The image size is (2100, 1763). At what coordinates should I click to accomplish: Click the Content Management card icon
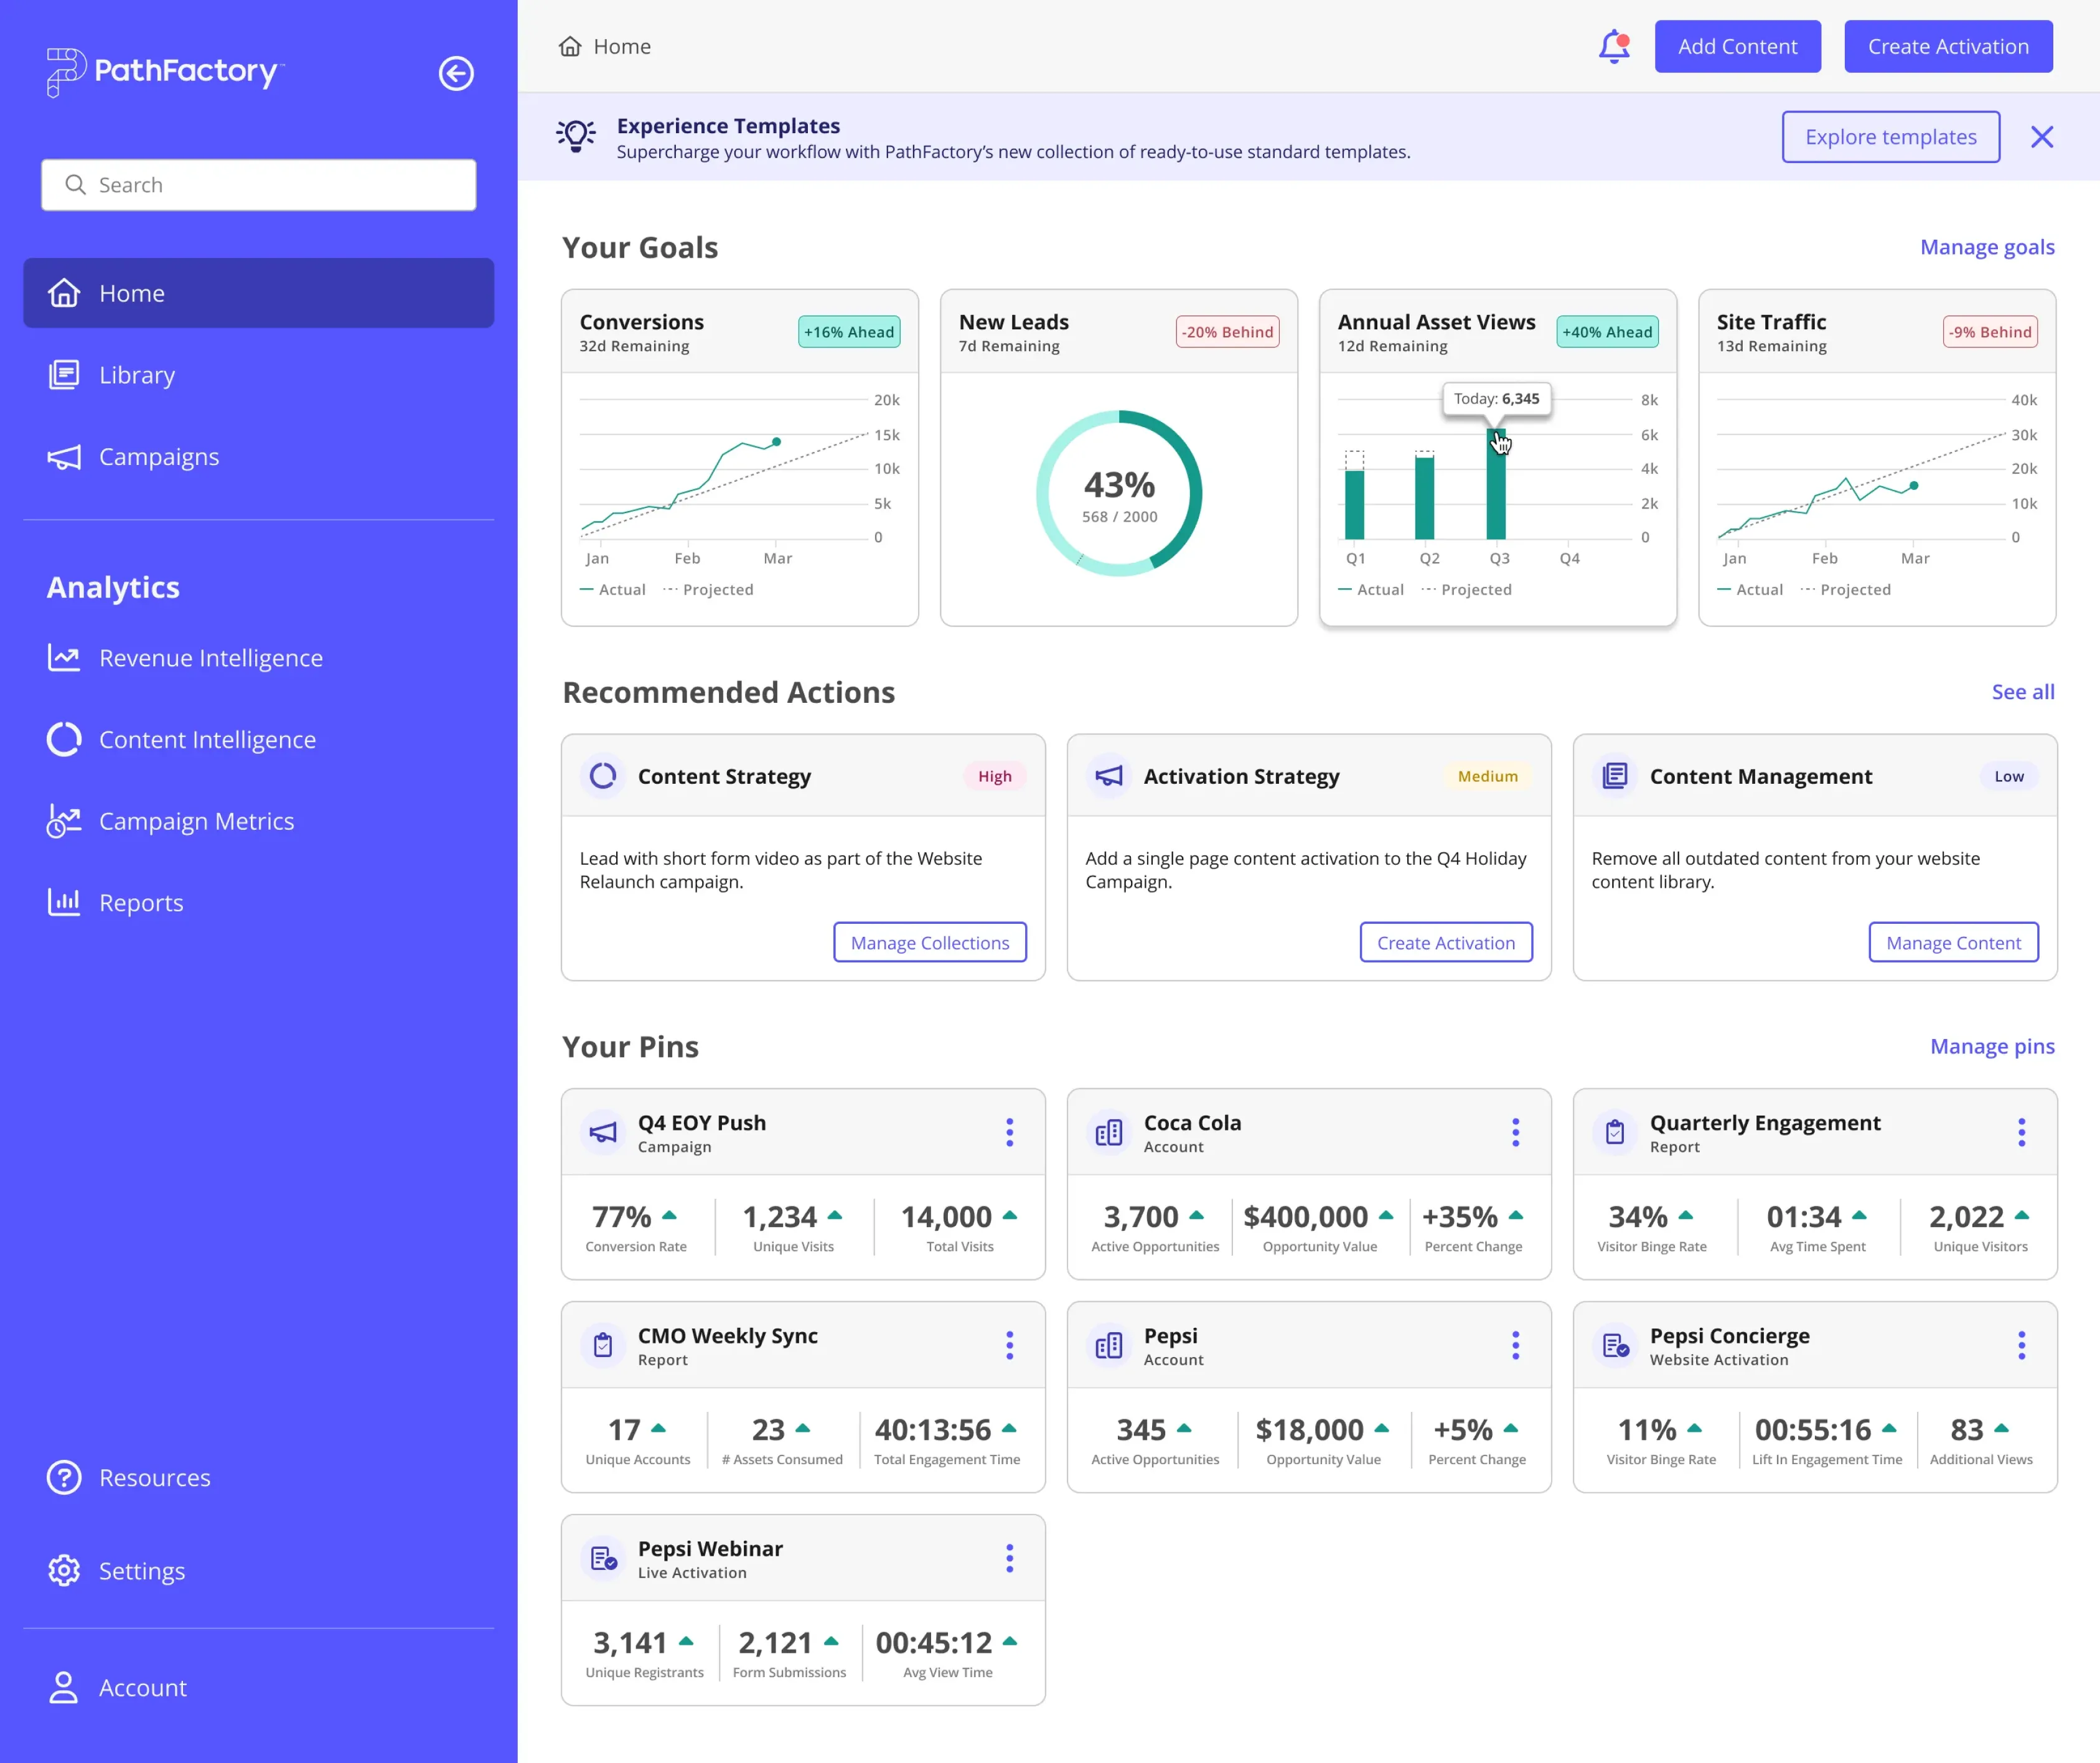[1615, 776]
